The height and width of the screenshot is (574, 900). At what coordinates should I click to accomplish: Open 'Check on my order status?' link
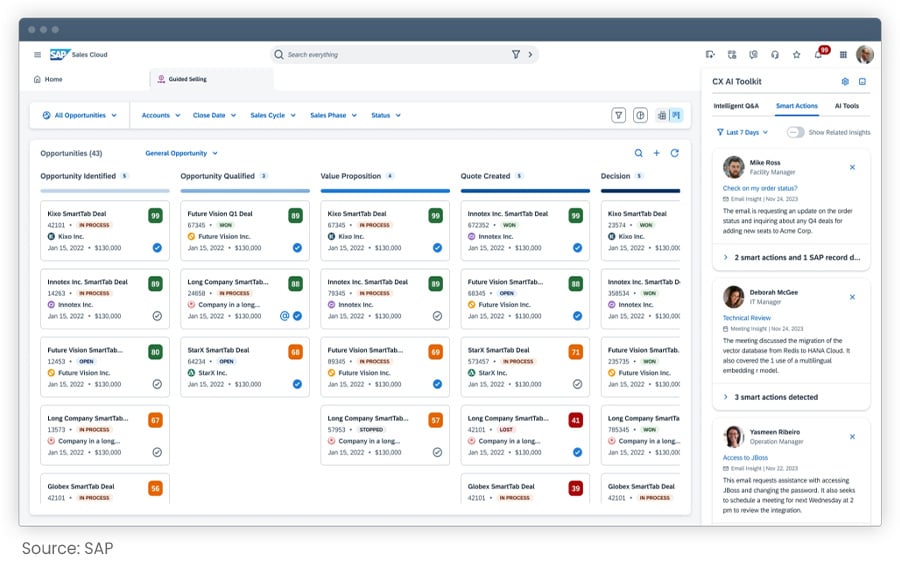pos(759,188)
